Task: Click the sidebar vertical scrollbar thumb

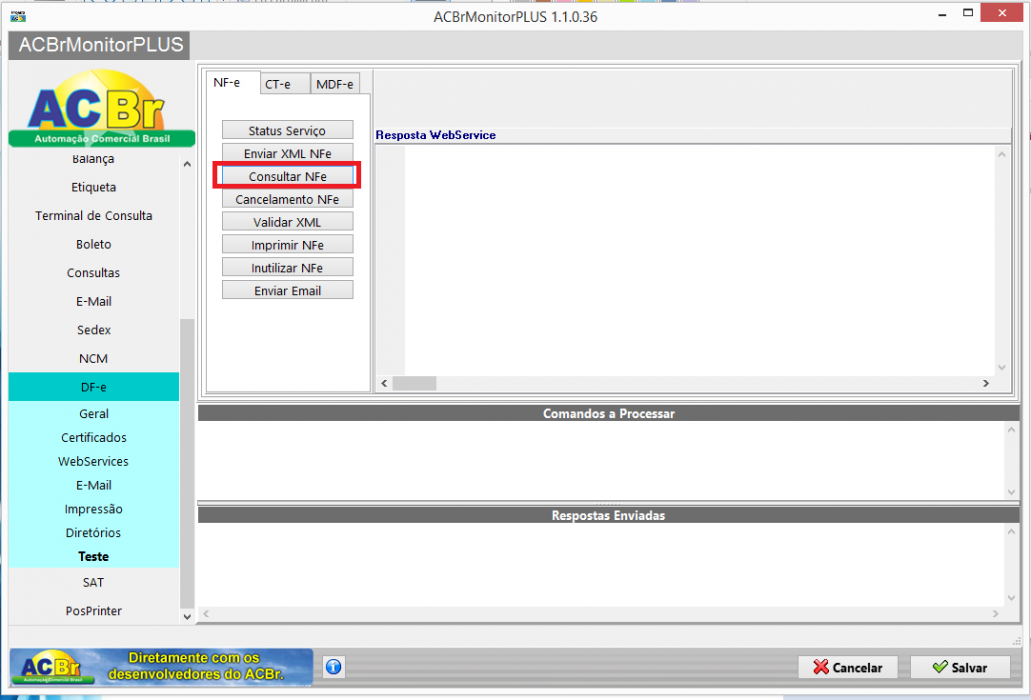Action: pyautogui.click(x=187, y=463)
